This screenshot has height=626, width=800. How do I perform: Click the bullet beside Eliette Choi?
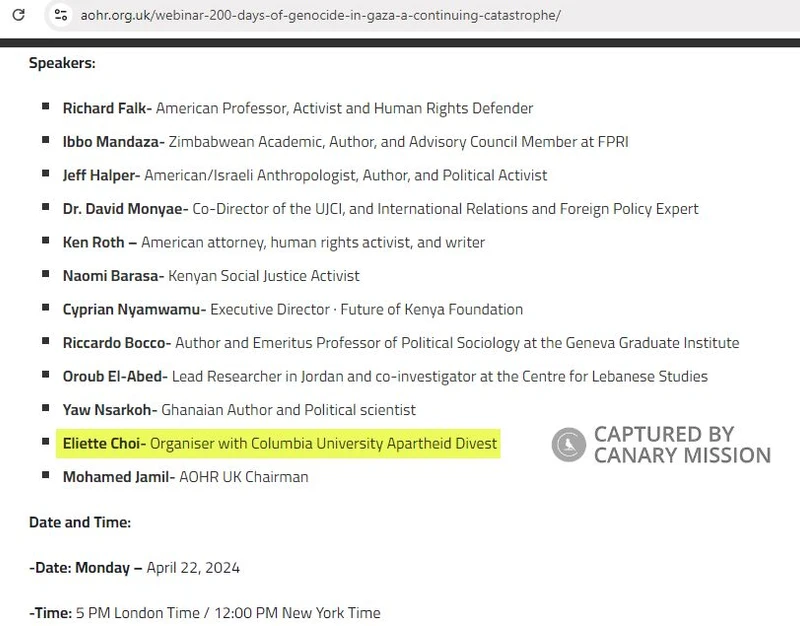click(x=46, y=442)
